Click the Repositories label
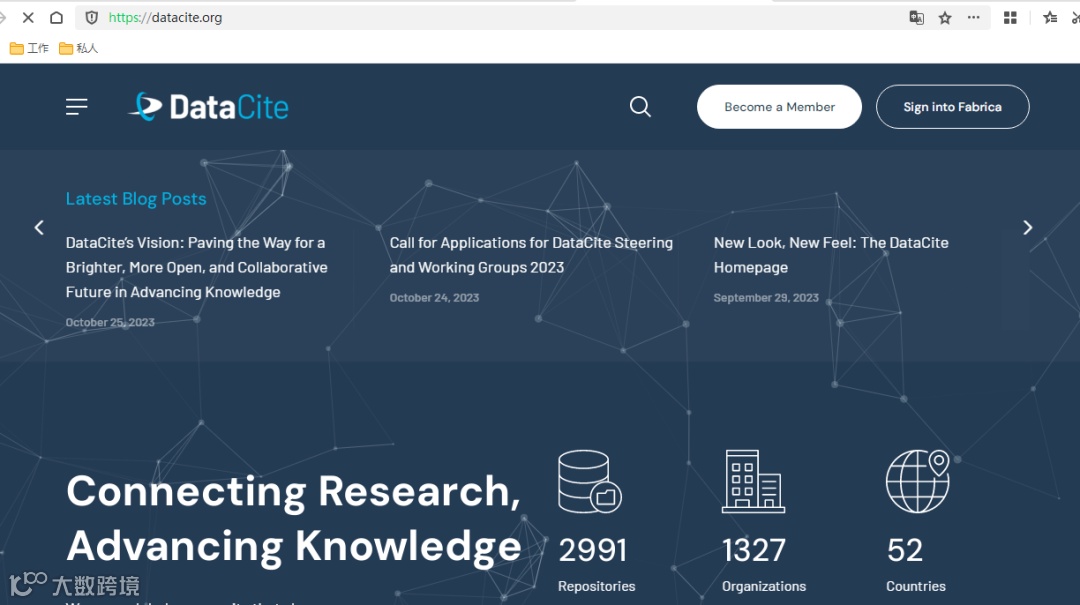Screen dimensions: 1080x605 point(596,586)
